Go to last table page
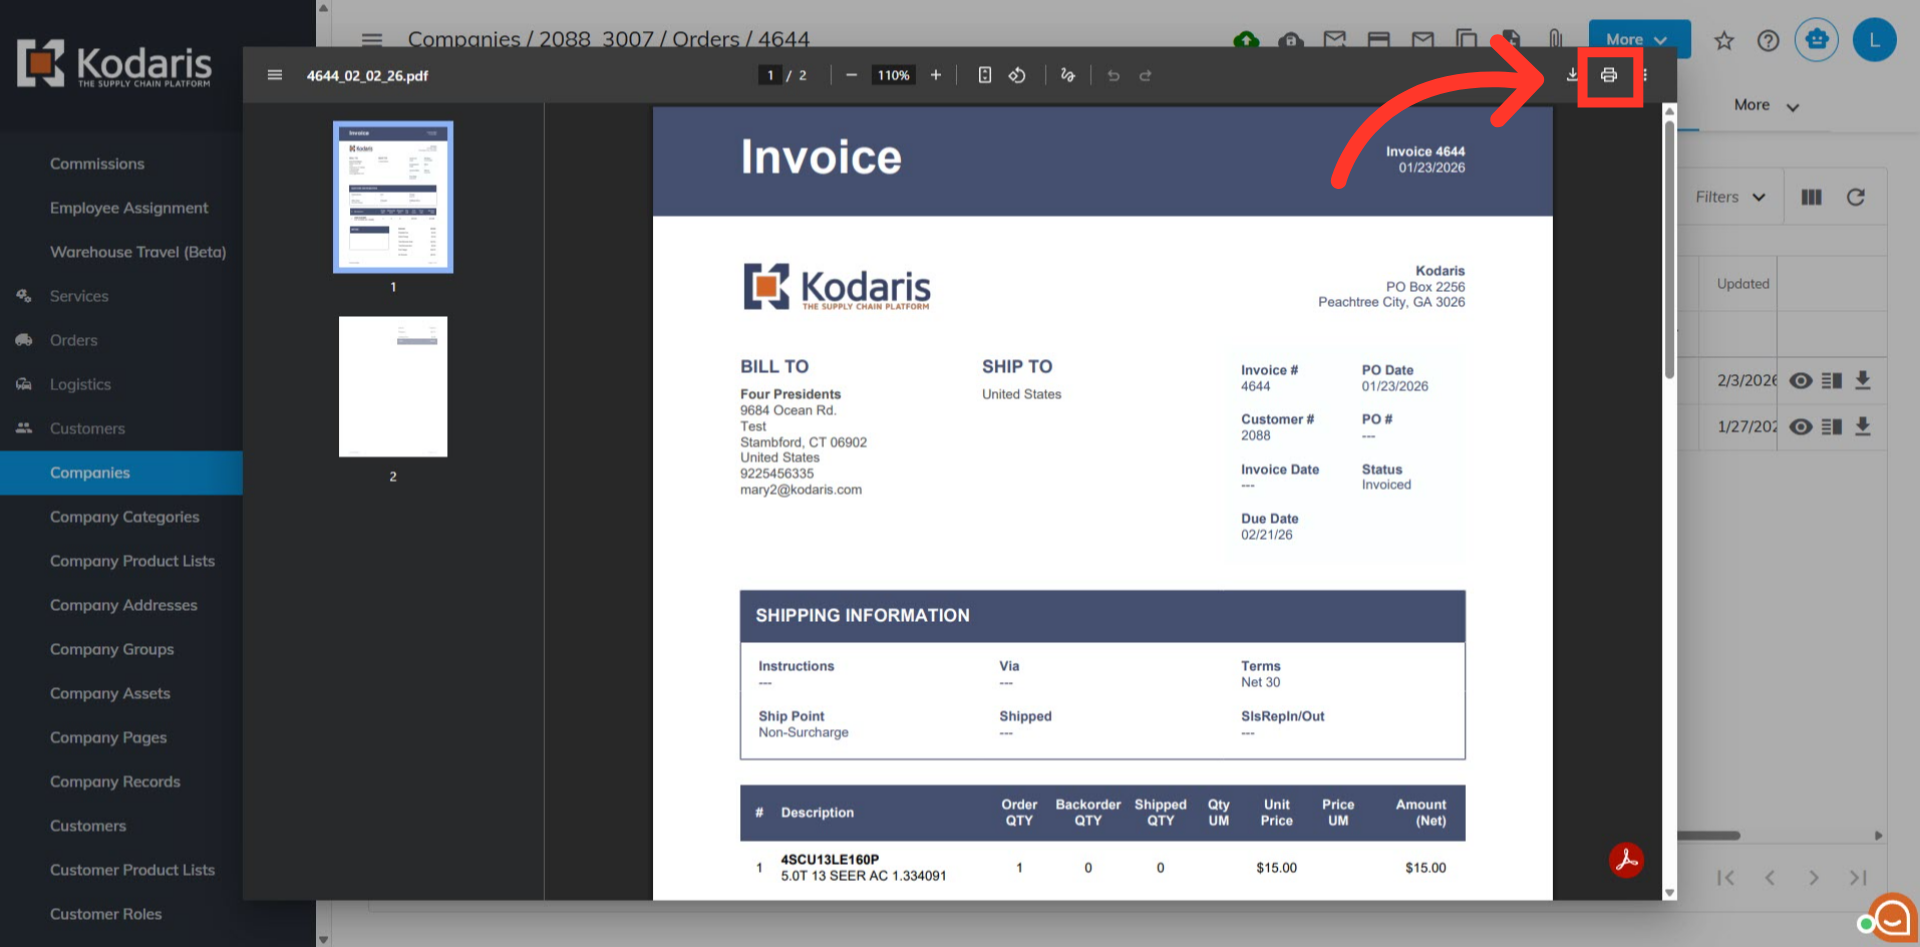This screenshot has height=947, width=1920. pos(1858,878)
